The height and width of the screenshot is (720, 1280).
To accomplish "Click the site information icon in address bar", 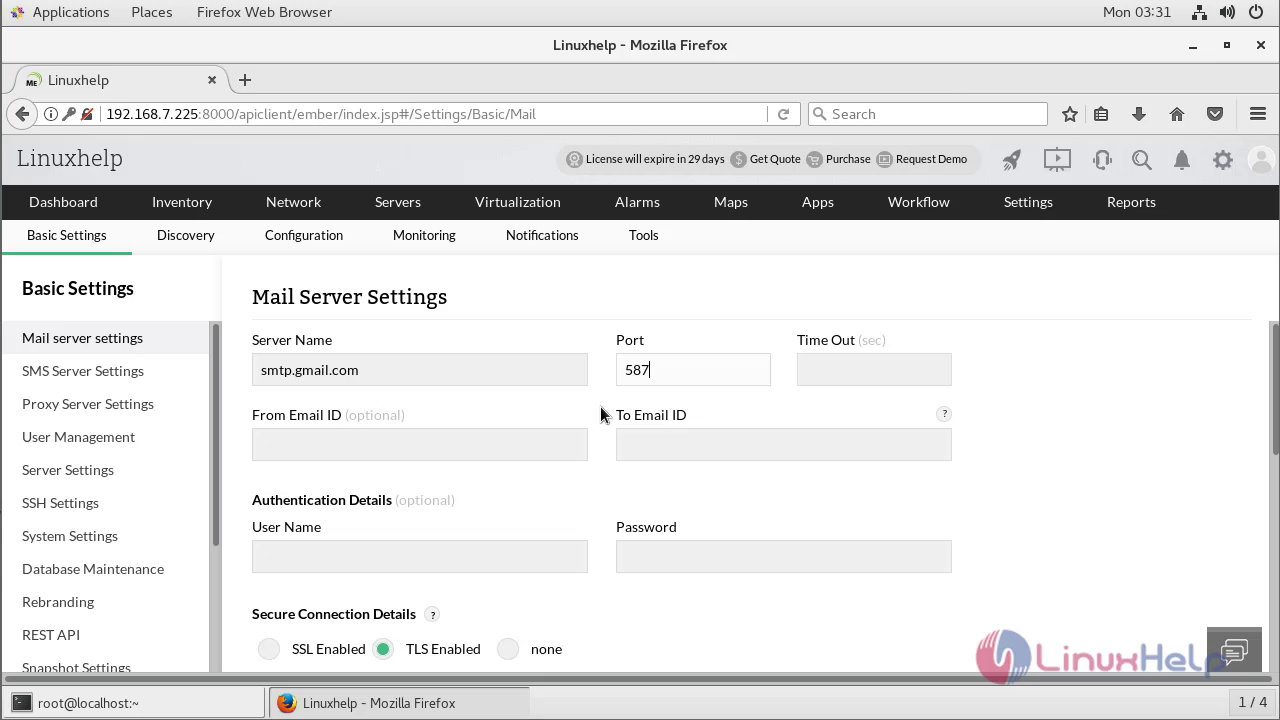I will pyautogui.click(x=51, y=114).
